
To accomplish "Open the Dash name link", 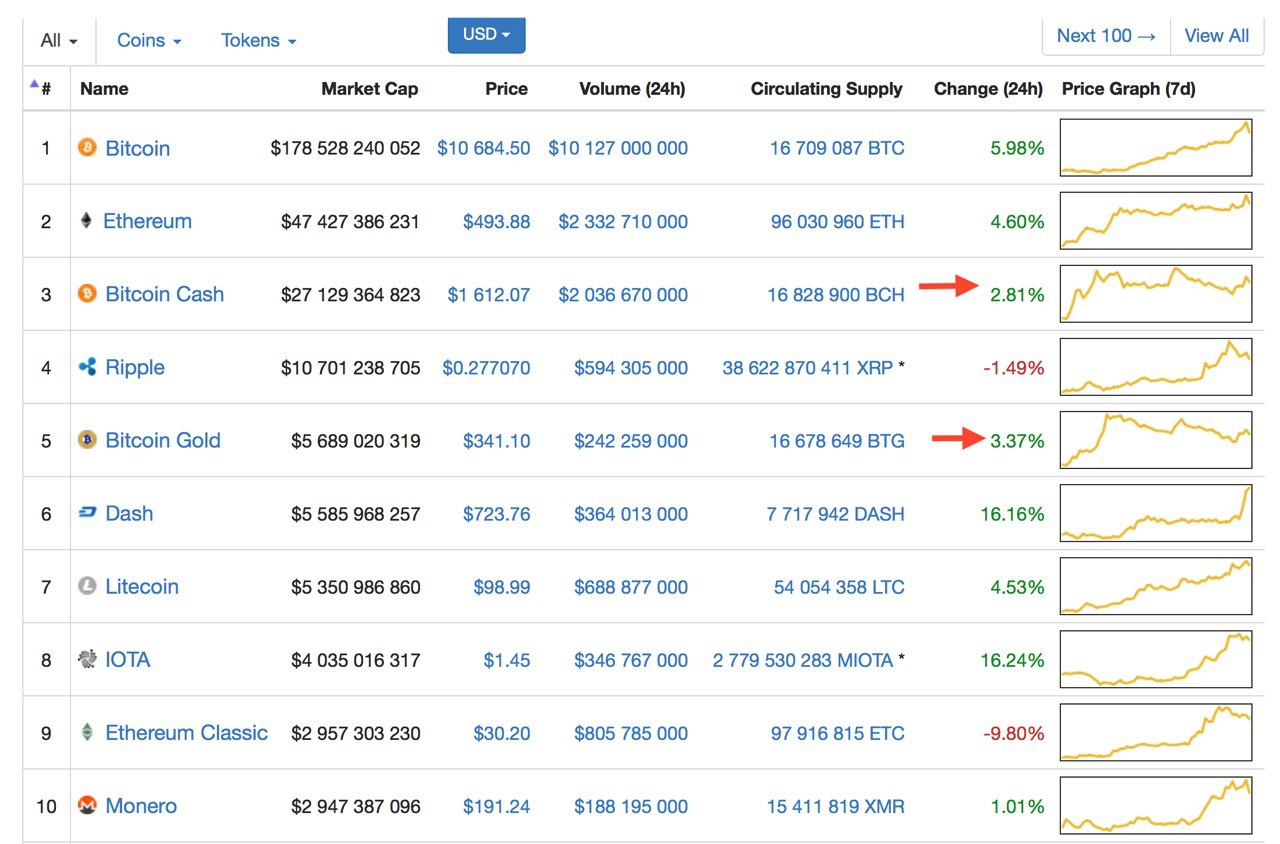I will [x=130, y=513].
